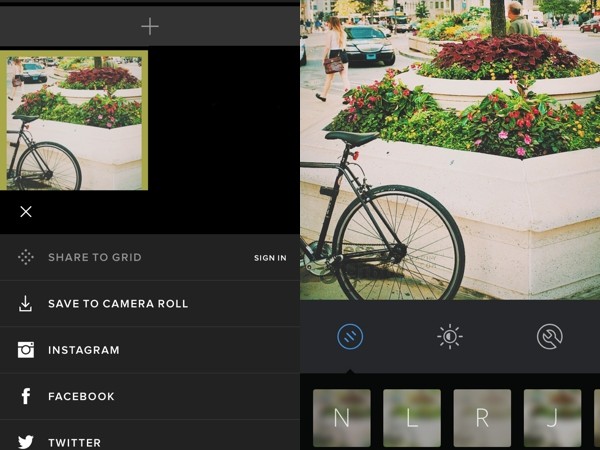
Task: Click the Share to Grid dotted icon
Action: click(x=26, y=257)
